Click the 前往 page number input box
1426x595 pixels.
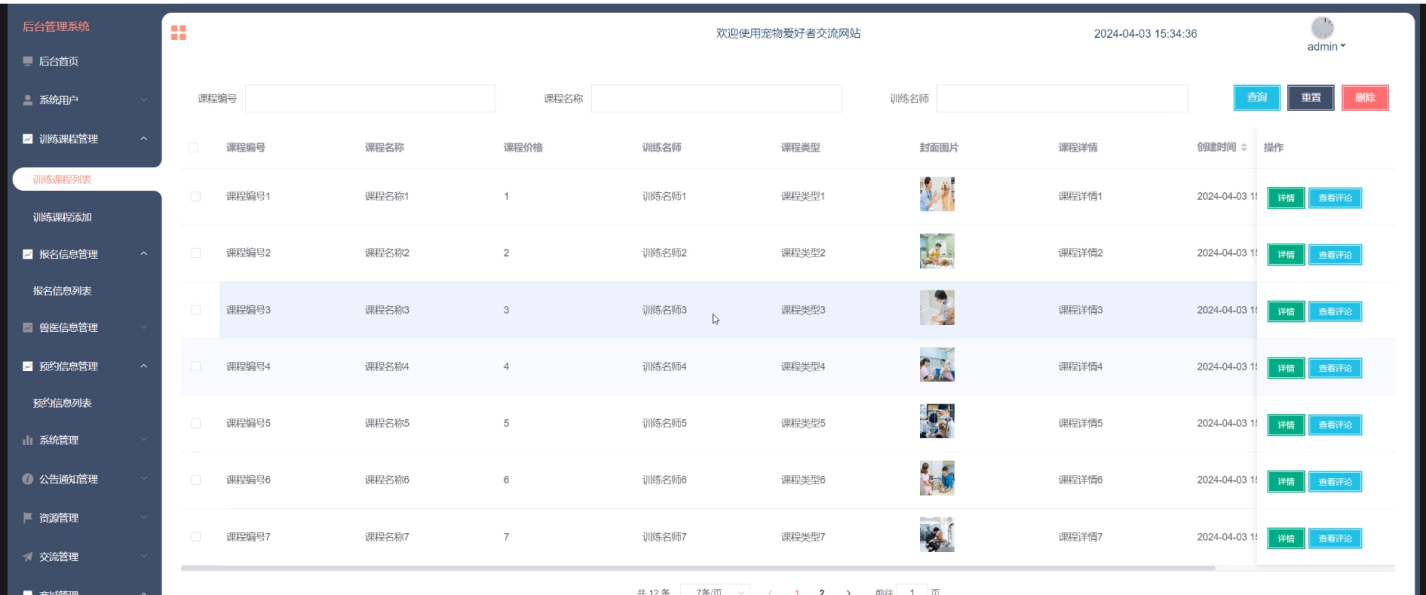(x=911, y=590)
